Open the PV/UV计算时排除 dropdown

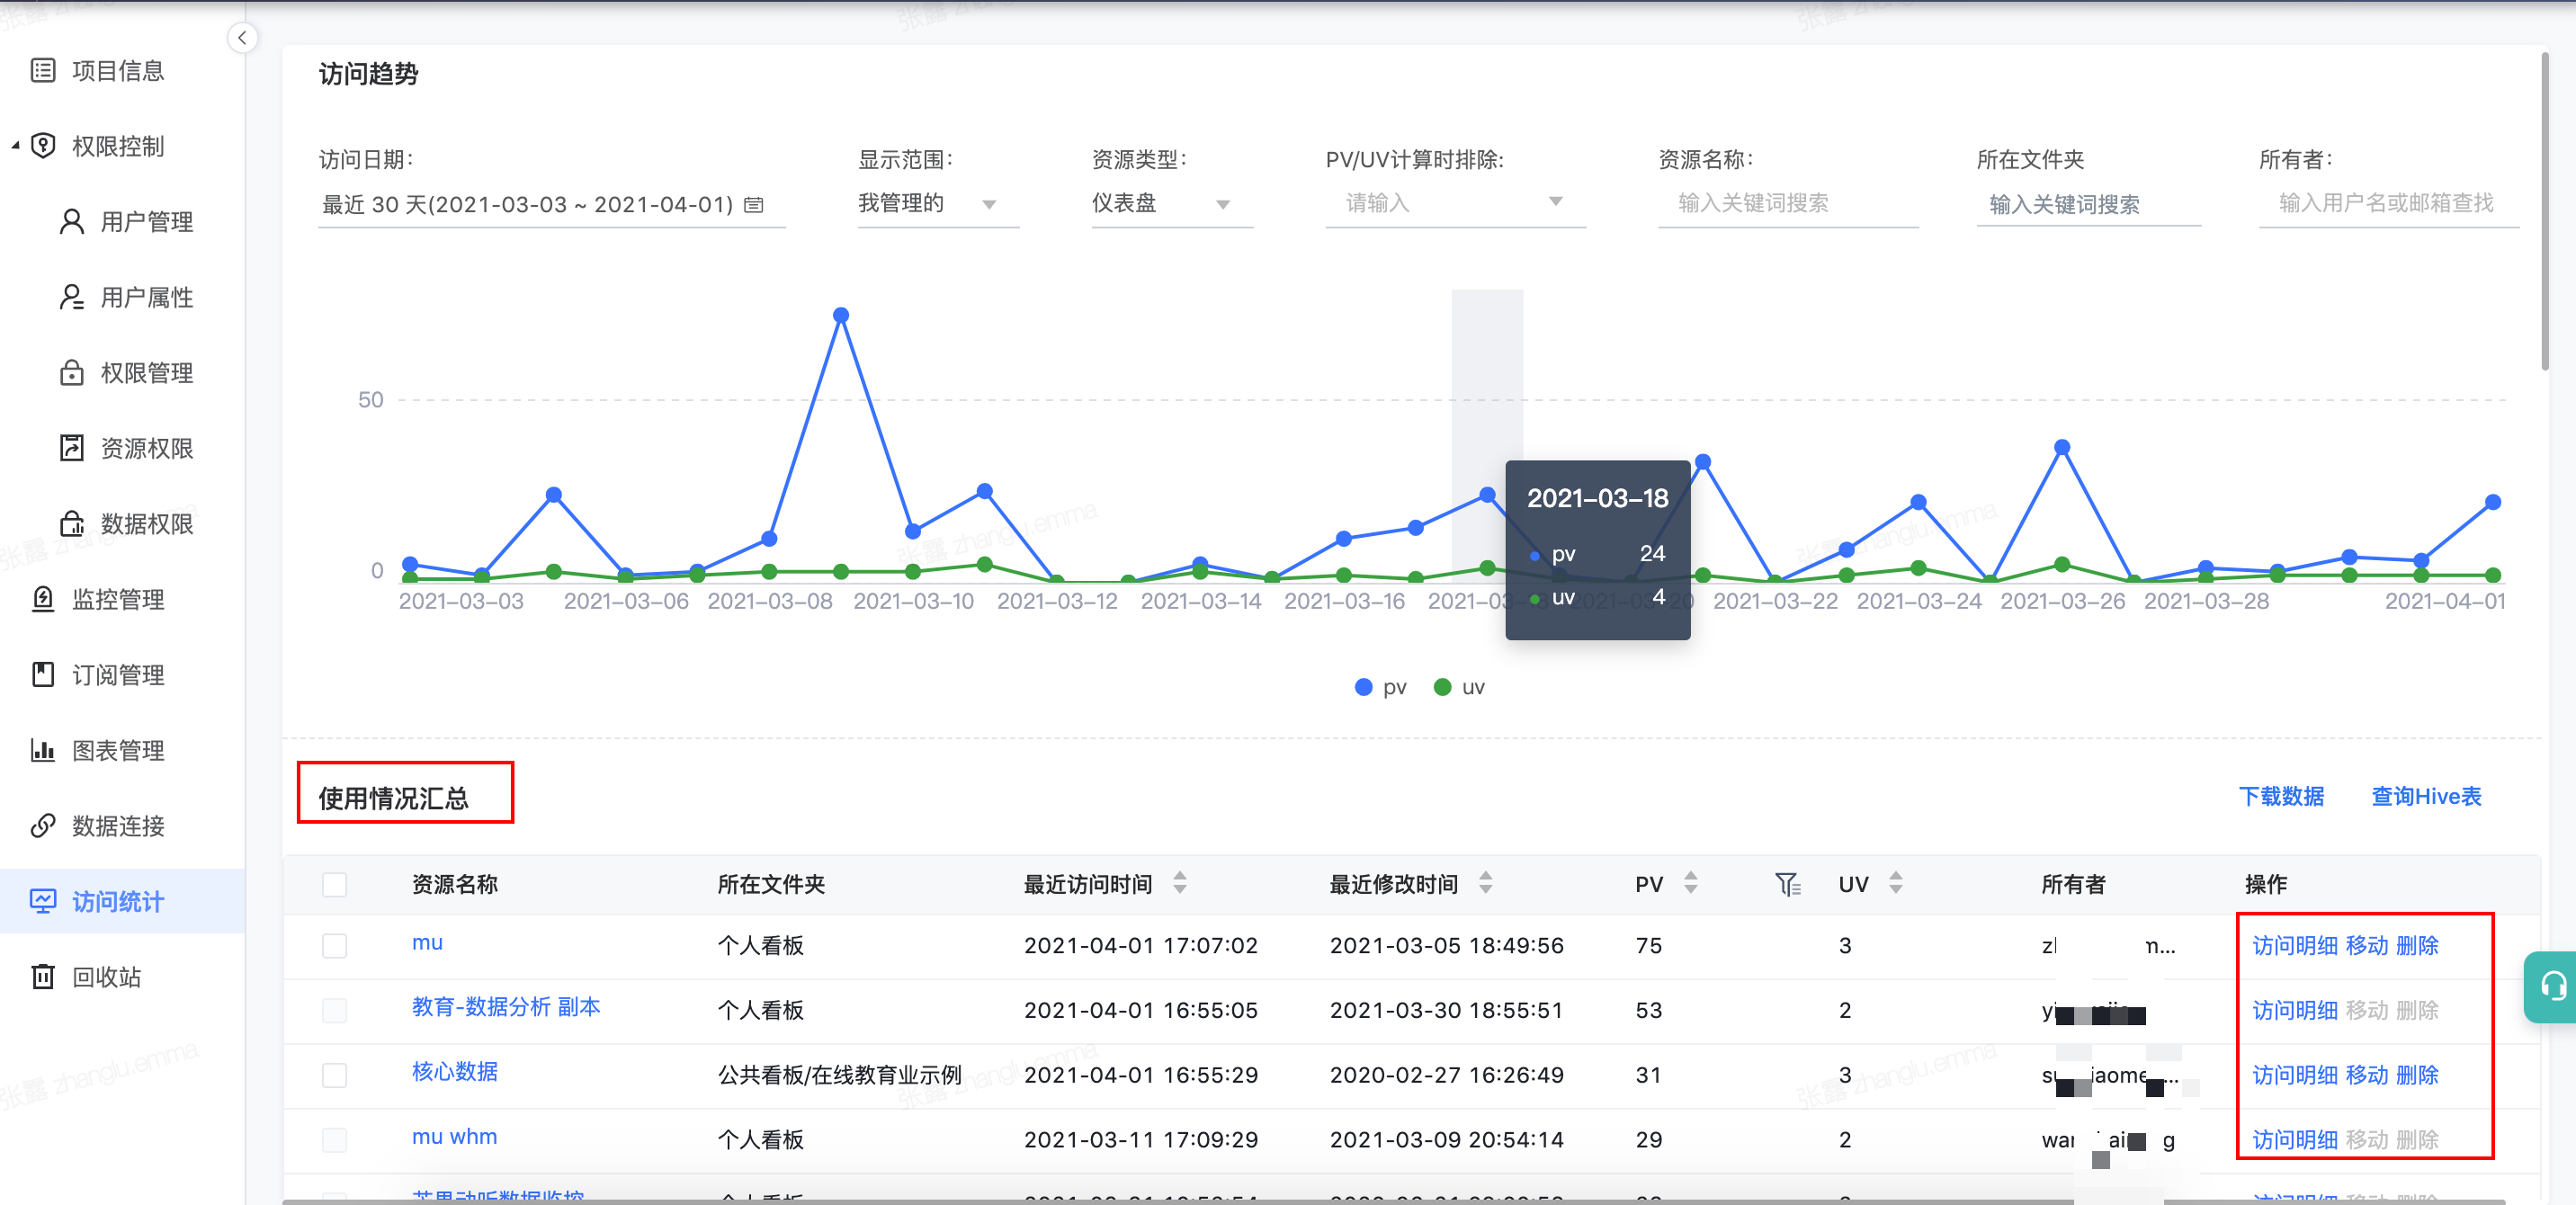(x=1454, y=203)
